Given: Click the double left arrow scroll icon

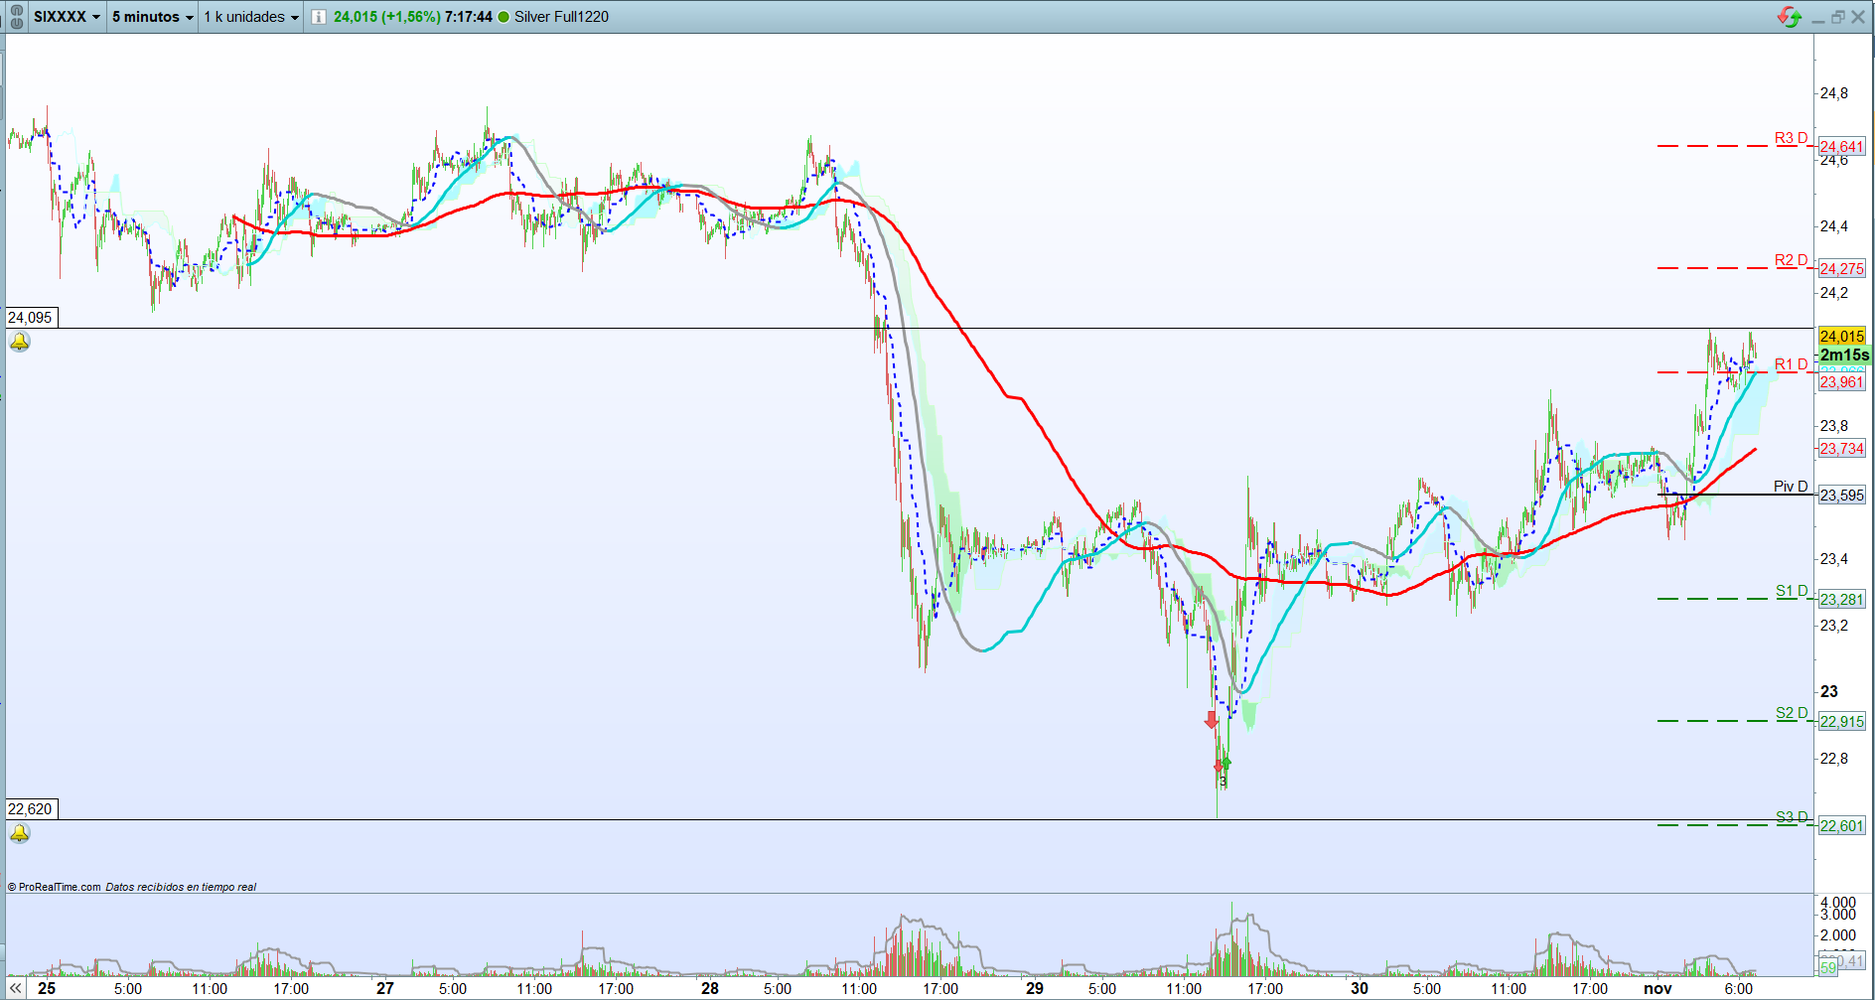Looking at the screenshot, I should click(x=15, y=988).
